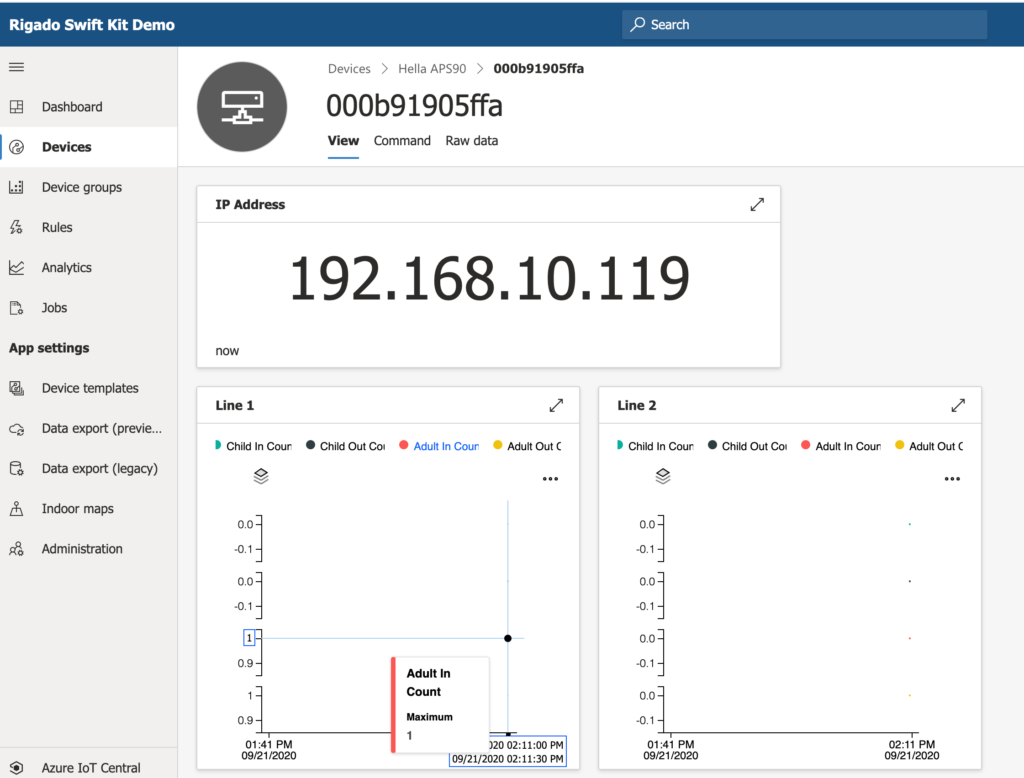
Task: Click the black data point on Line 1 chart
Action: tap(507, 638)
